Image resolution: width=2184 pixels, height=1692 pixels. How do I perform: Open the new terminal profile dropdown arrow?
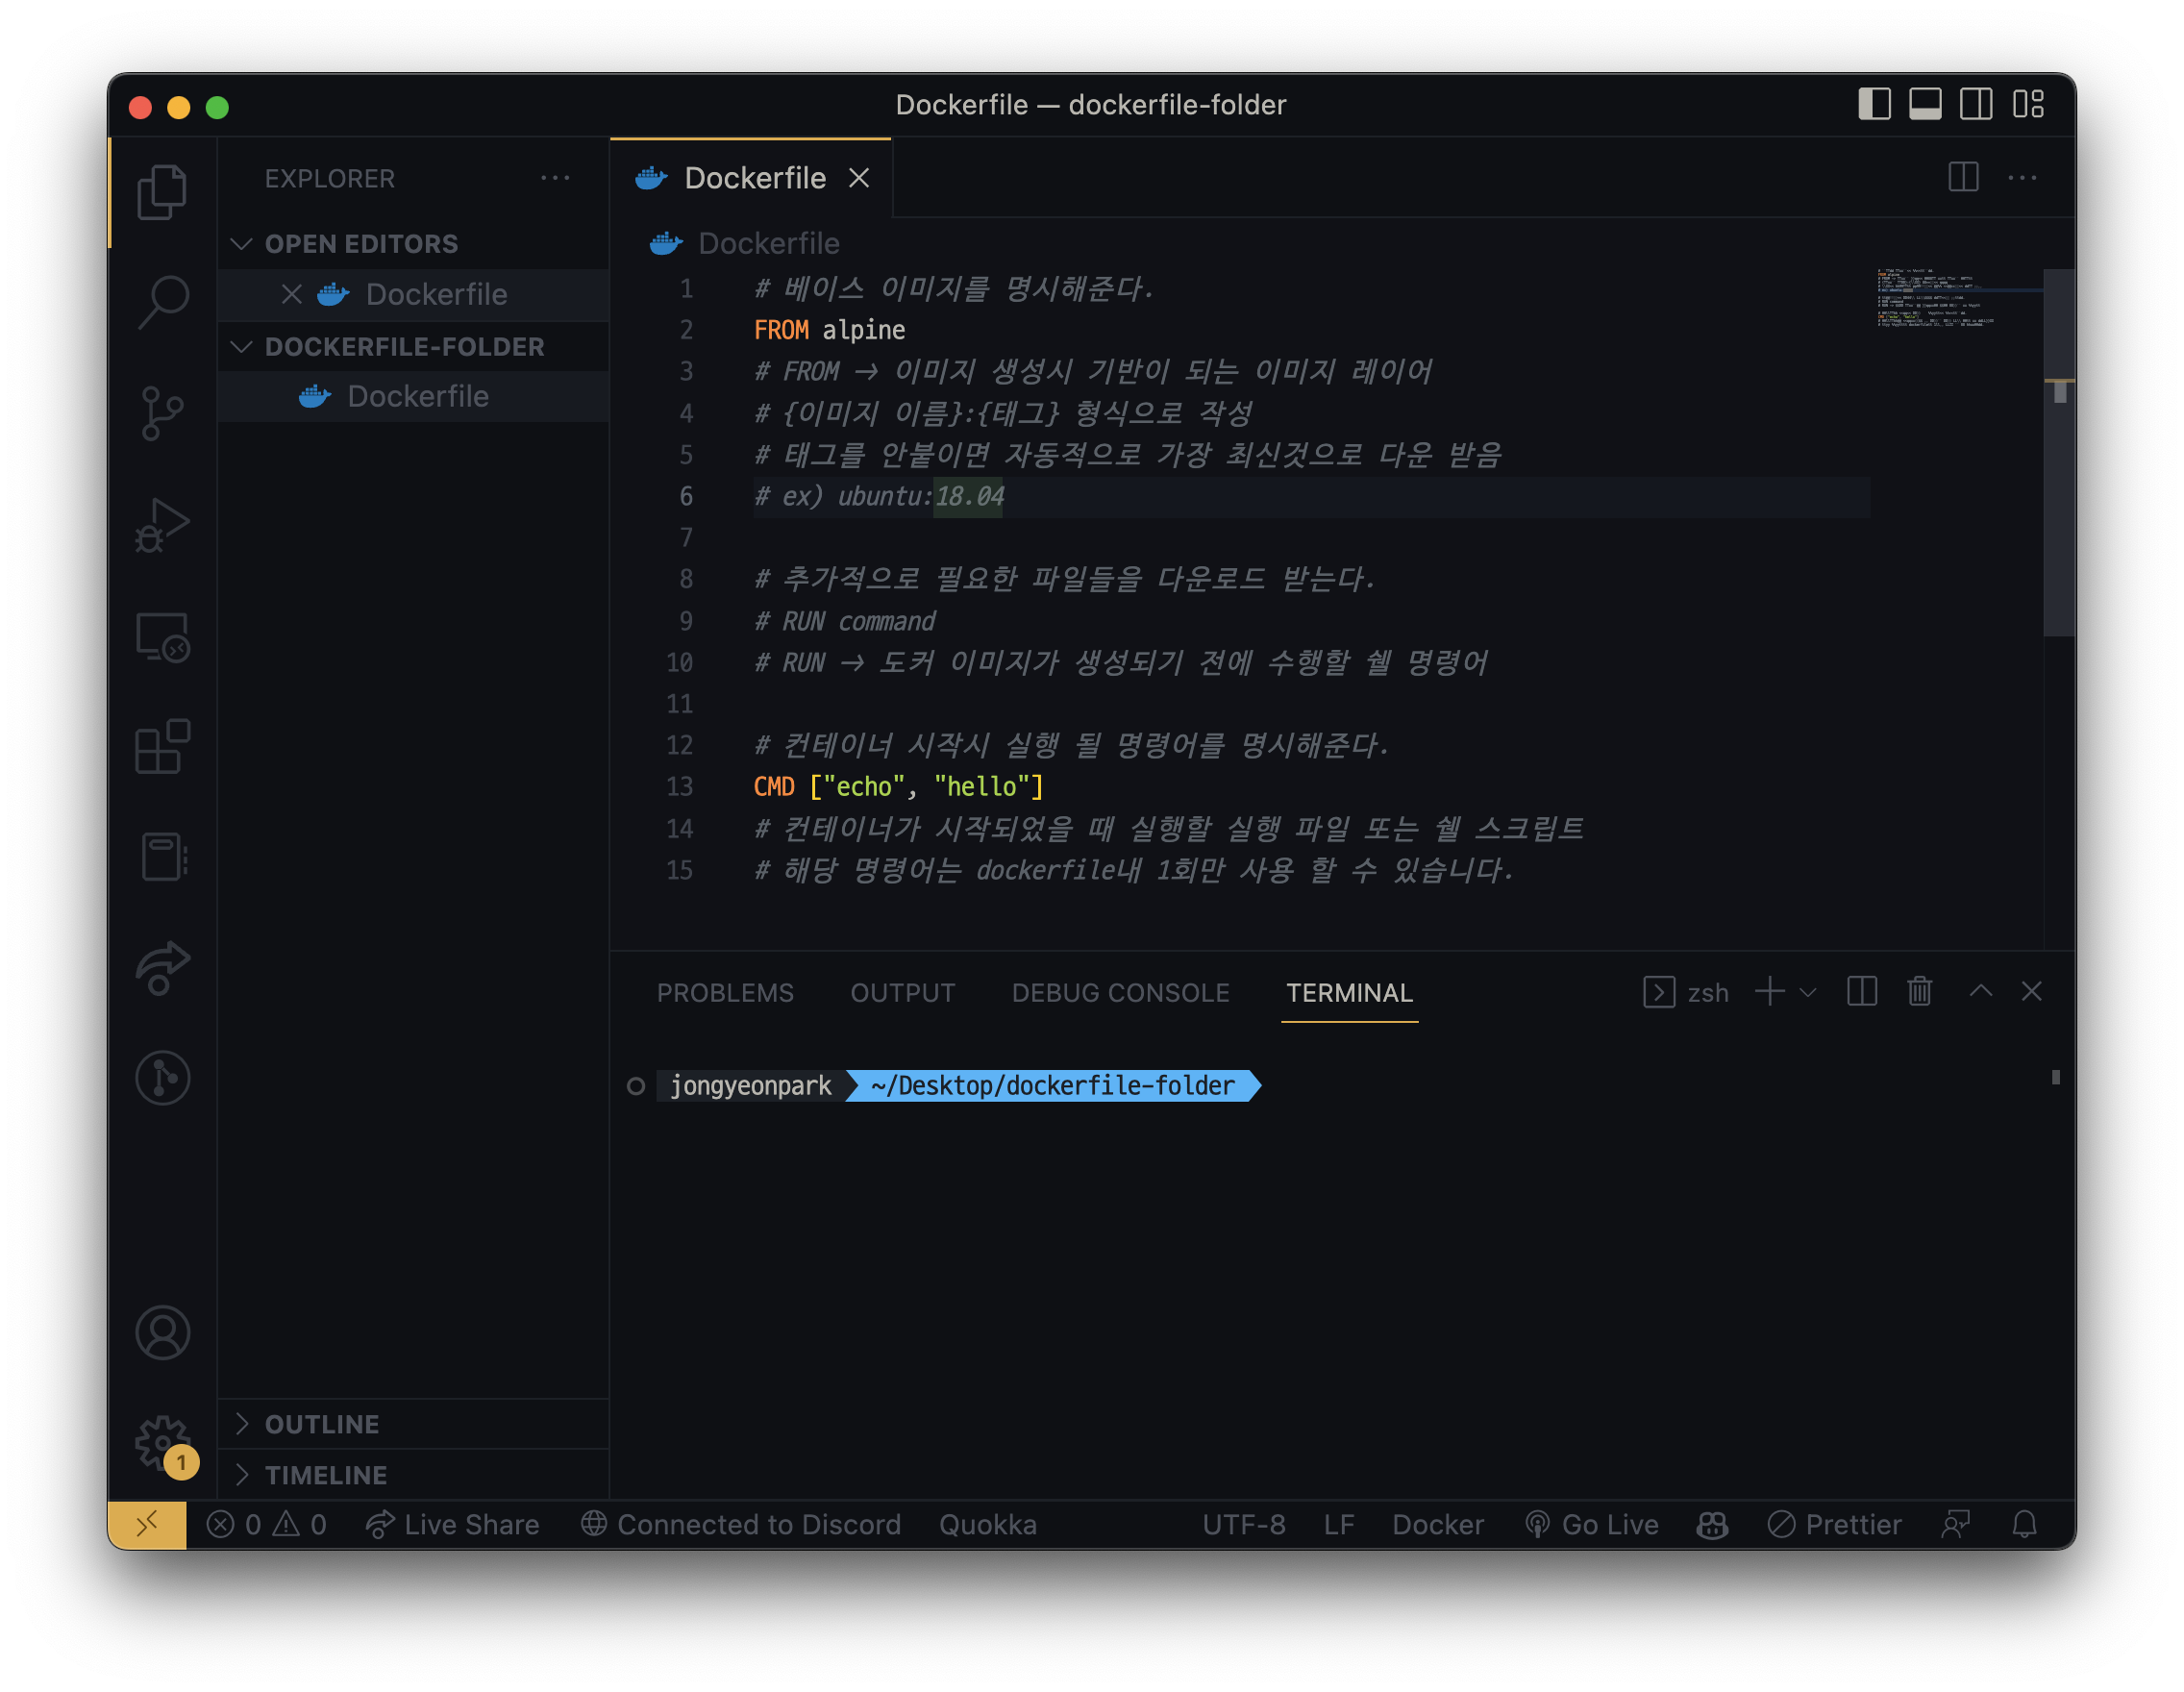(x=1808, y=992)
